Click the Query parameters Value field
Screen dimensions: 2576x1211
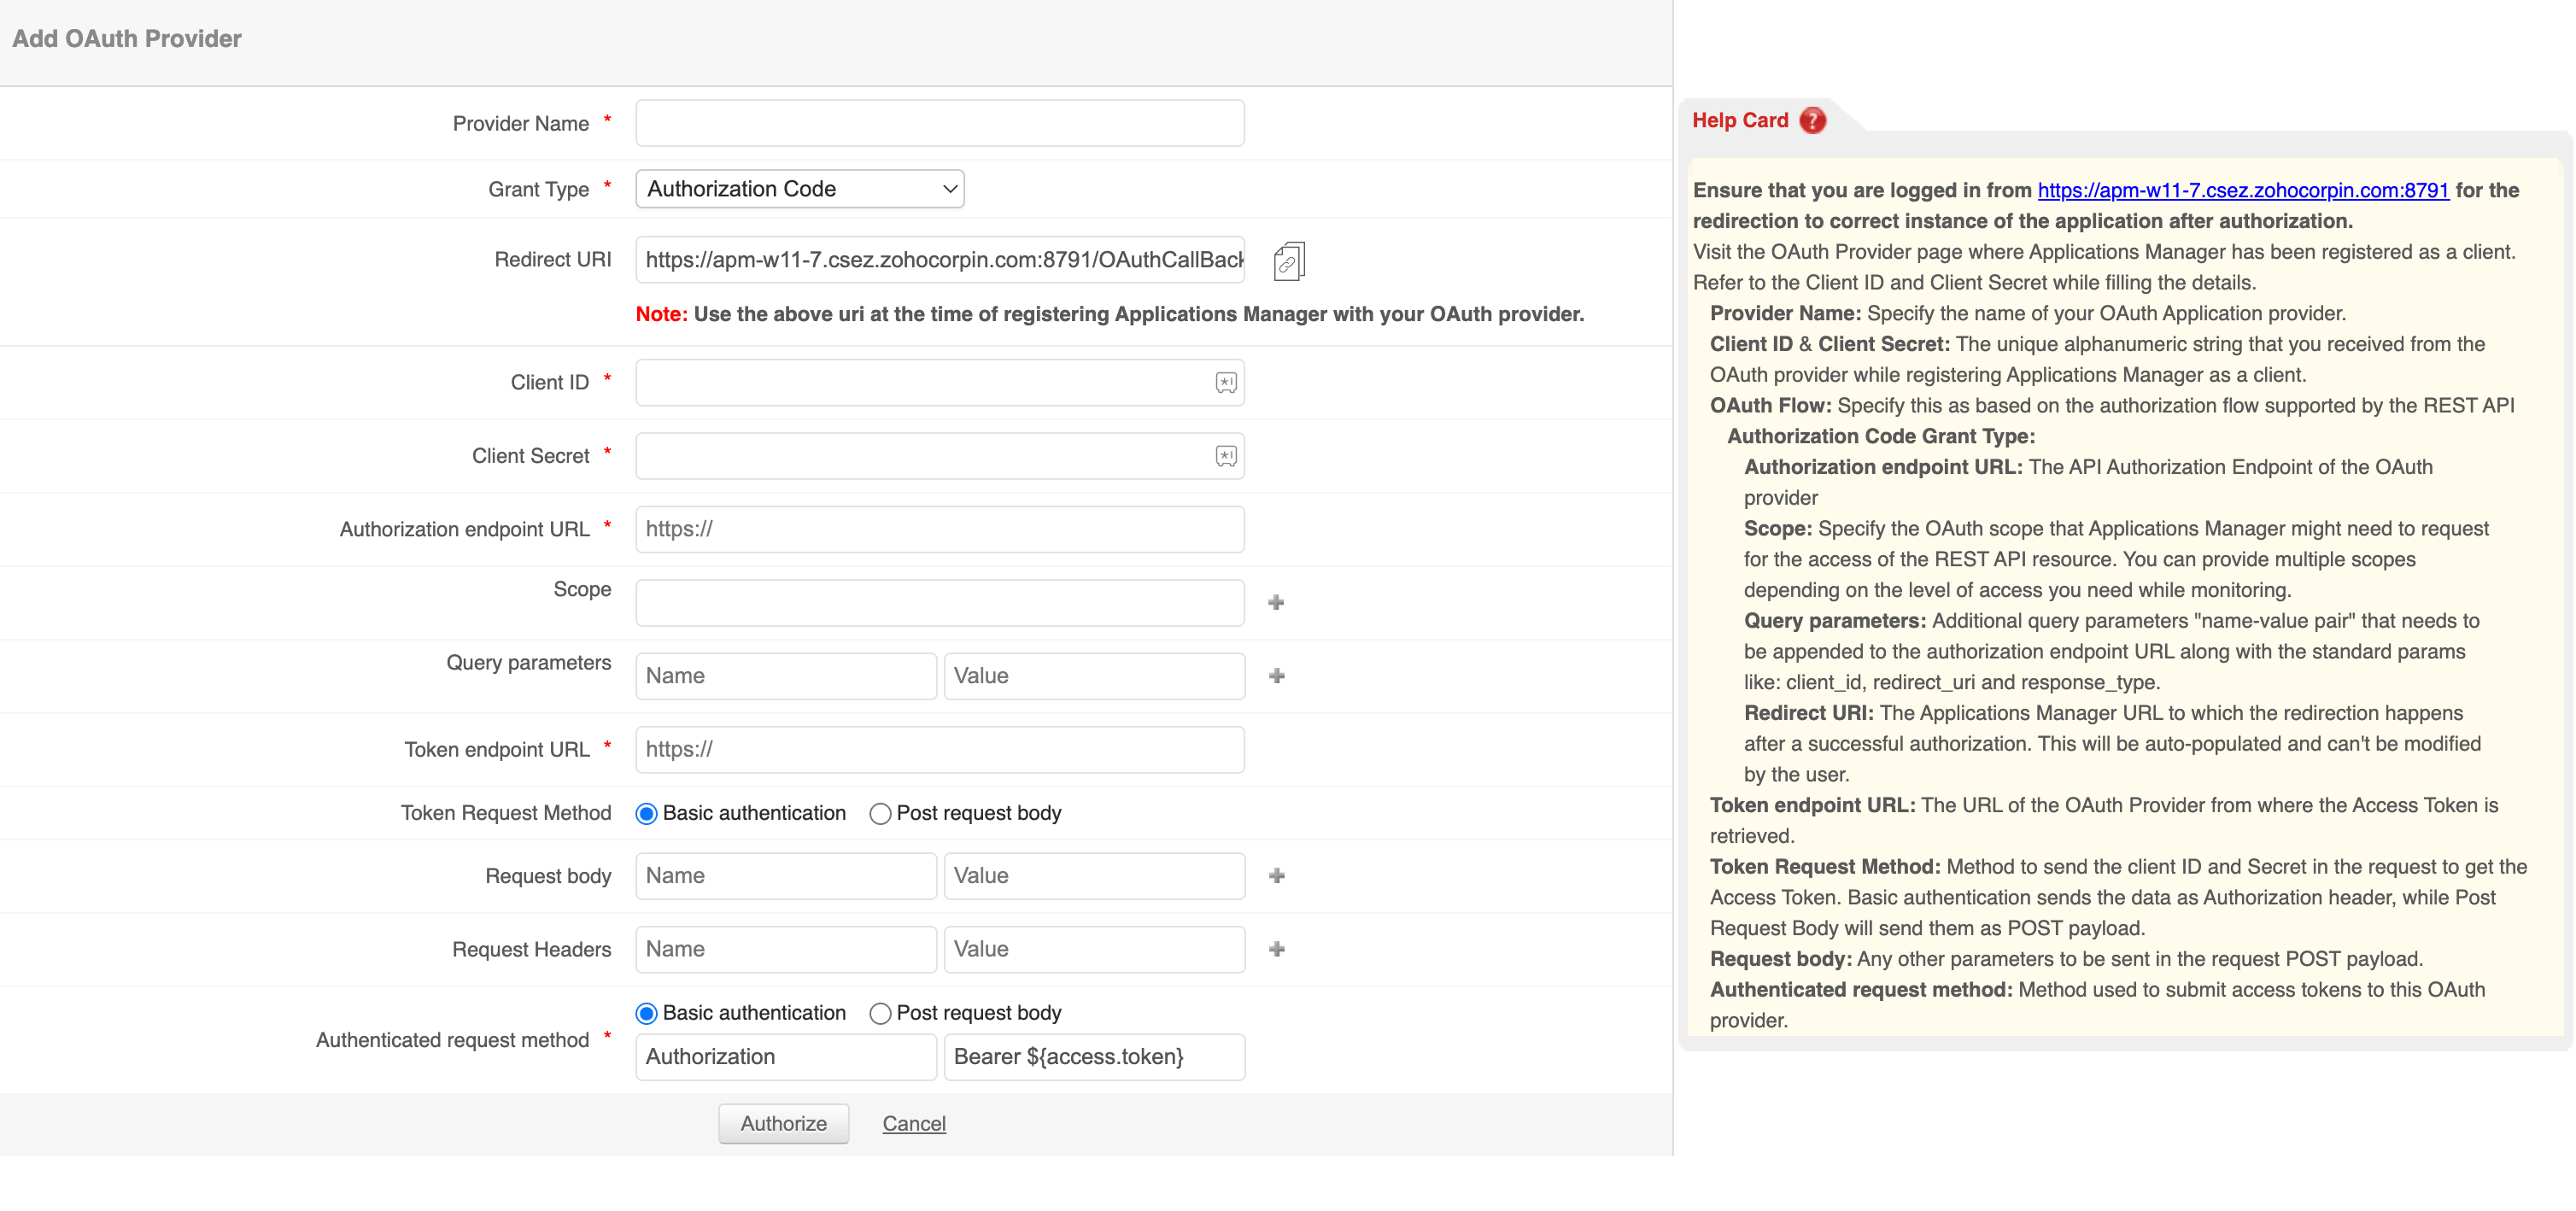pyautogui.click(x=1094, y=676)
